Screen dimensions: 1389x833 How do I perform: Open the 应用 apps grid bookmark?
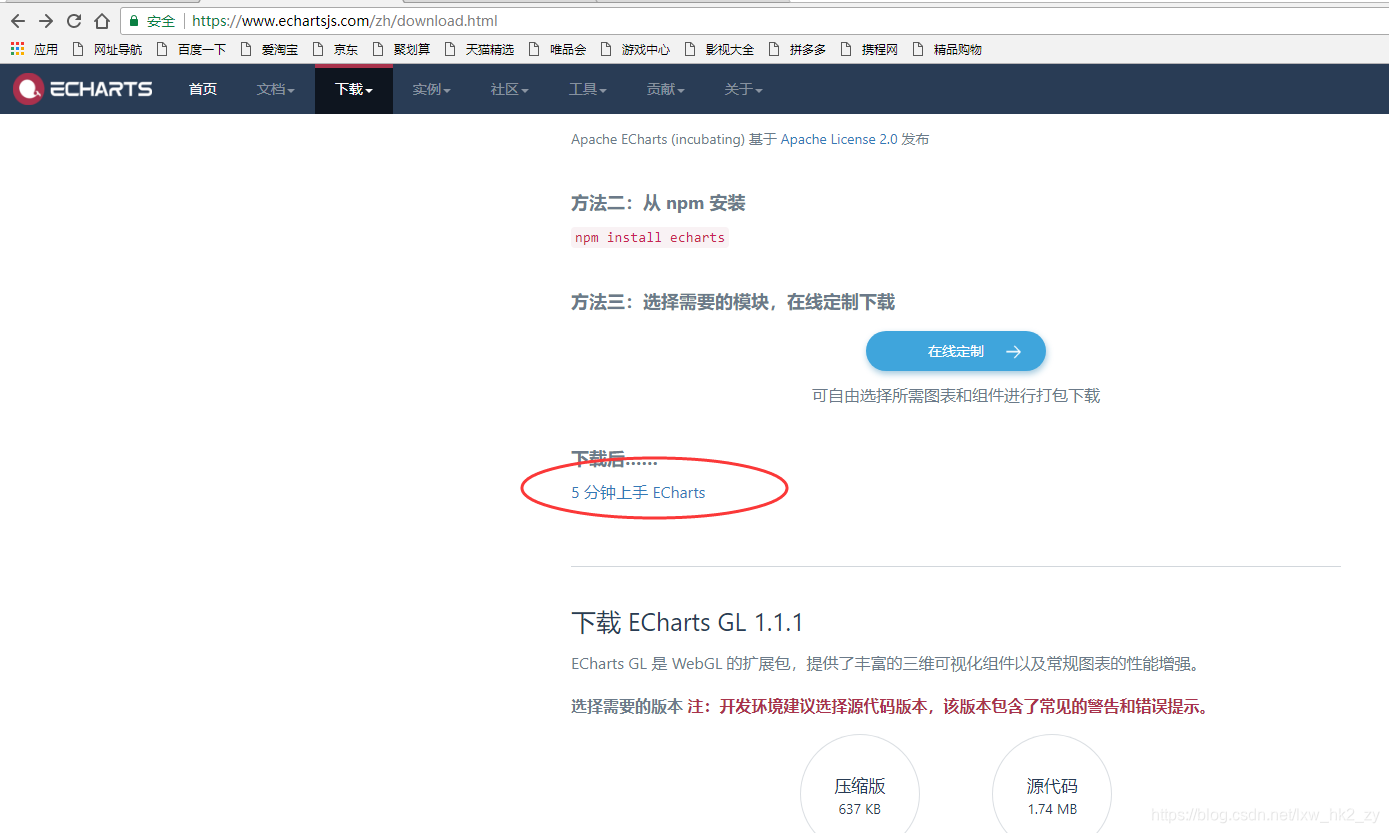34,49
